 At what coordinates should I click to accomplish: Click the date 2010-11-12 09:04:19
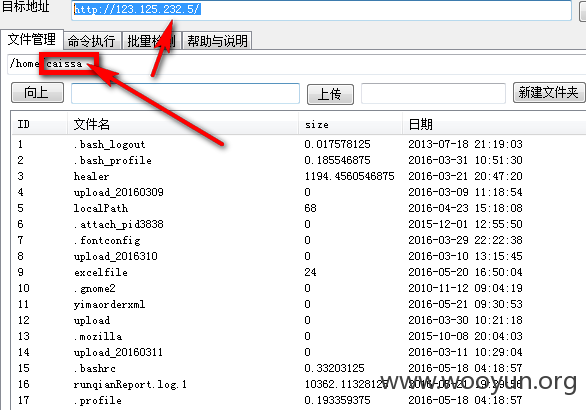pyautogui.click(x=465, y=288)
